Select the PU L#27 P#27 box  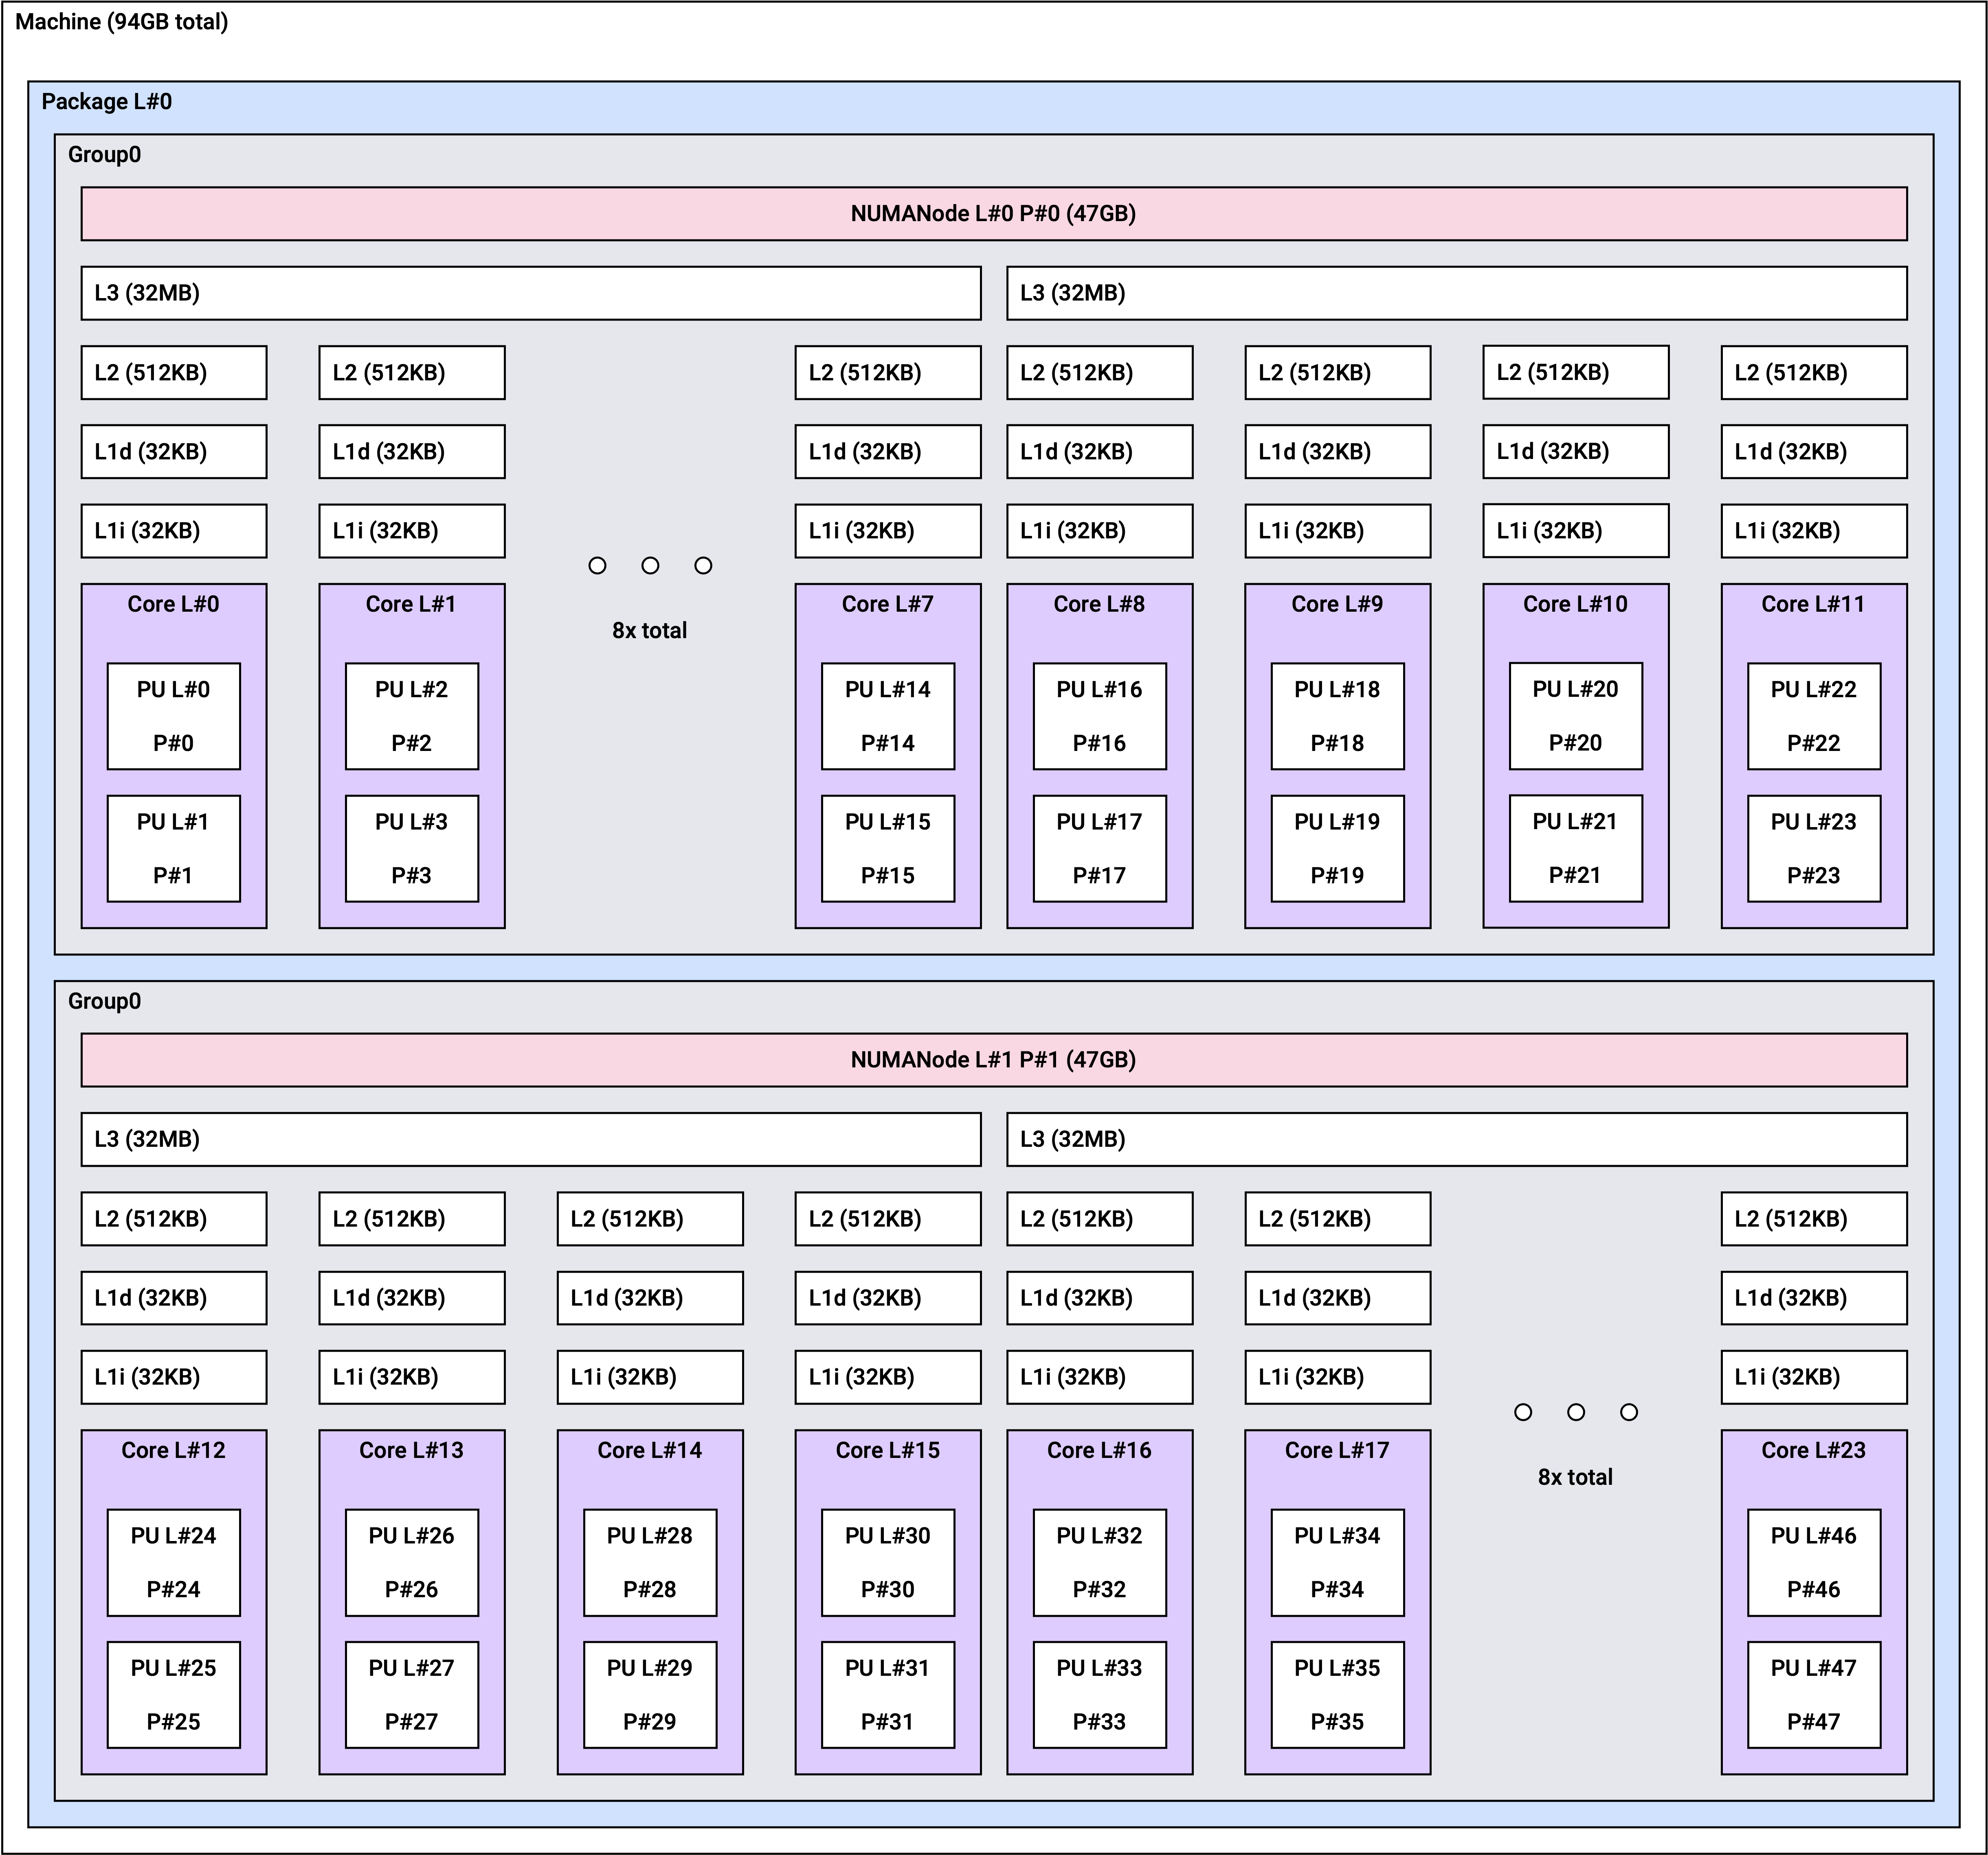point(412,1695)
